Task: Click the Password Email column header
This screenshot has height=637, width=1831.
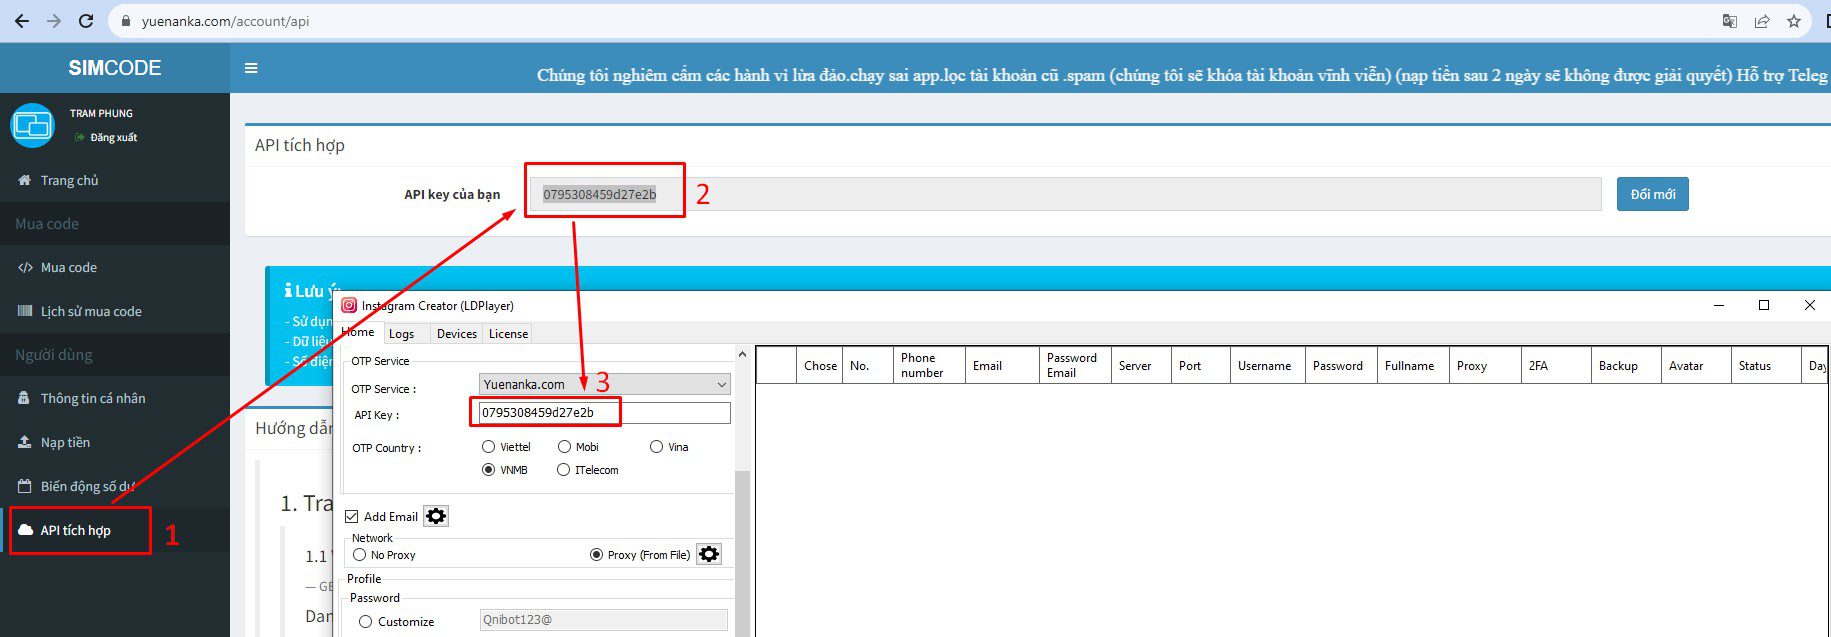Action: (1075, 365)
